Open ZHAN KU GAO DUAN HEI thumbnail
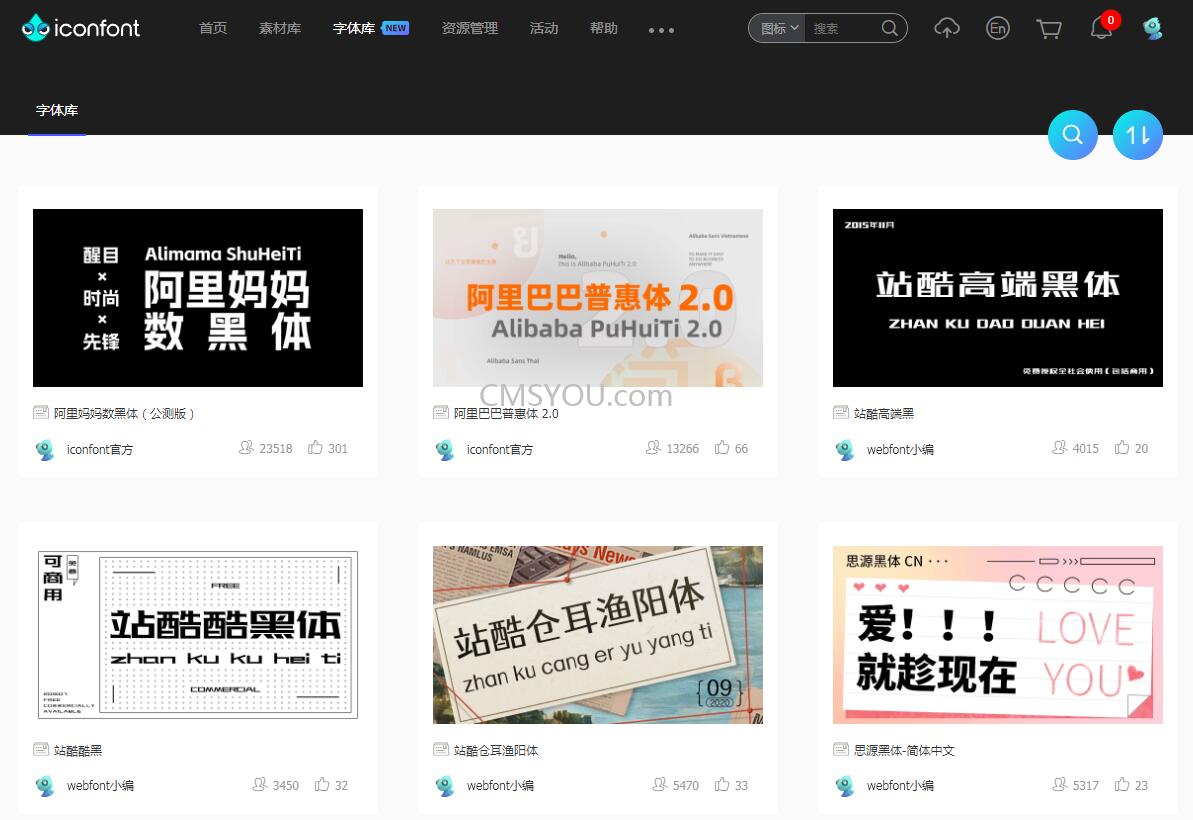The width and height of the screenshot is (1193, 820). point(997,297)
